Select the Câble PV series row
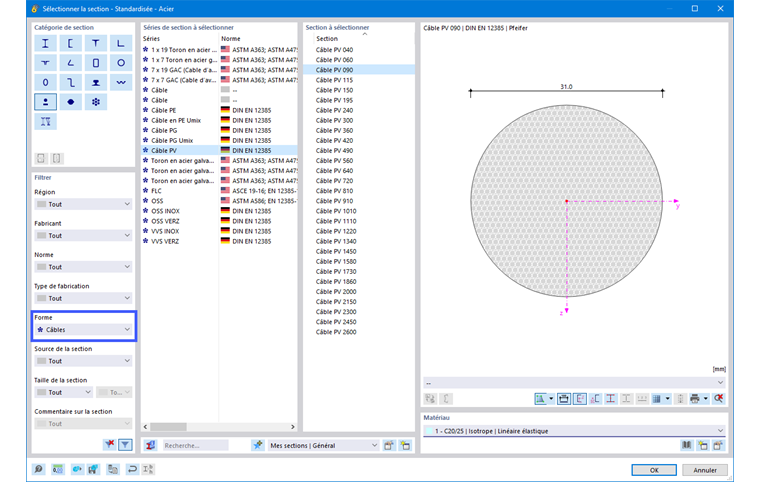The image size is (760, 482). point(219,150)
